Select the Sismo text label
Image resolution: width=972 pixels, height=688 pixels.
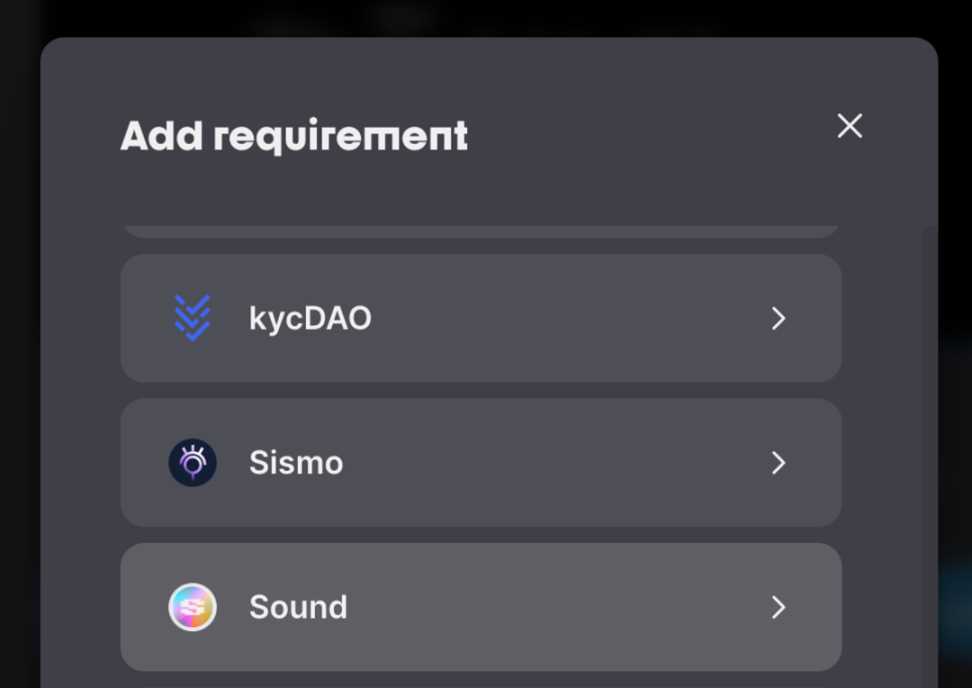coord(296,463)
